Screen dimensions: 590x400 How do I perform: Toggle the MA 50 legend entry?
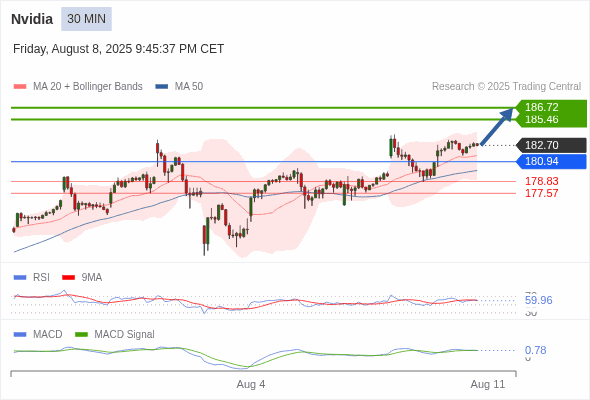pos(179,87)
